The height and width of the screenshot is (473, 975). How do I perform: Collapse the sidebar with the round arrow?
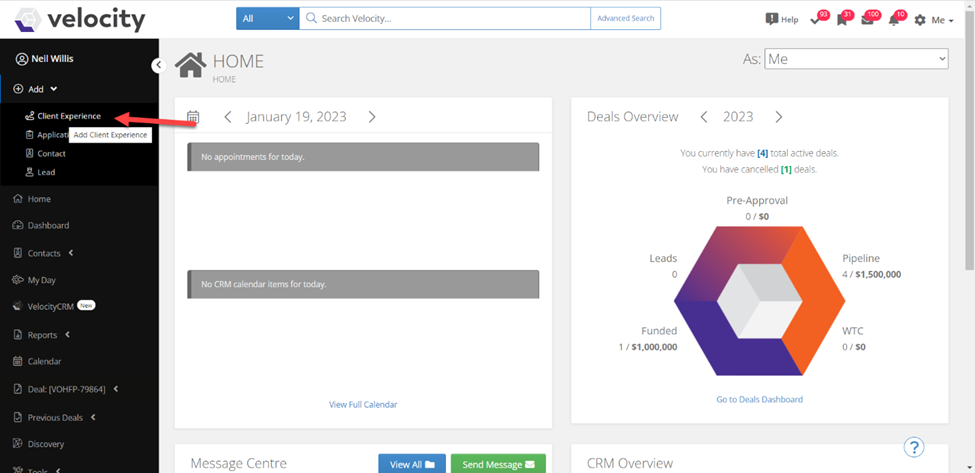159,65
